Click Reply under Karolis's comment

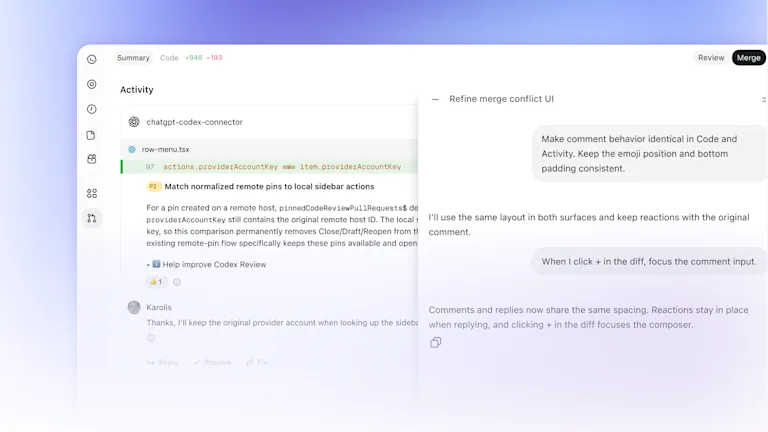(162, 362)
